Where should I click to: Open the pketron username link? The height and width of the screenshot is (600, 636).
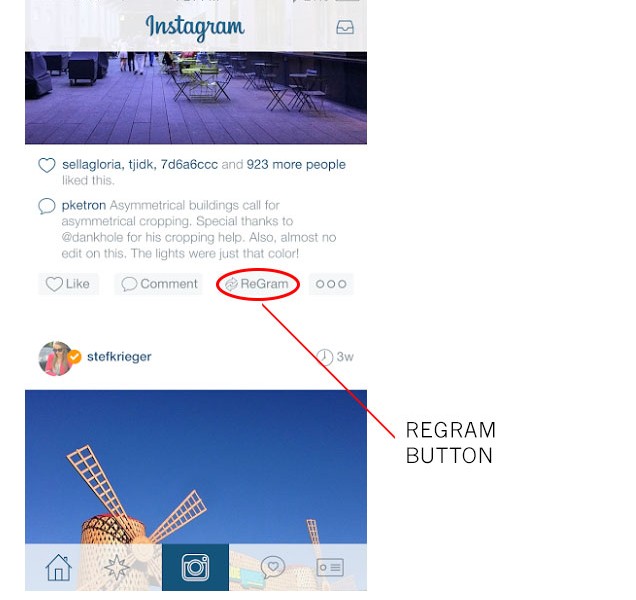click(84, 206)
